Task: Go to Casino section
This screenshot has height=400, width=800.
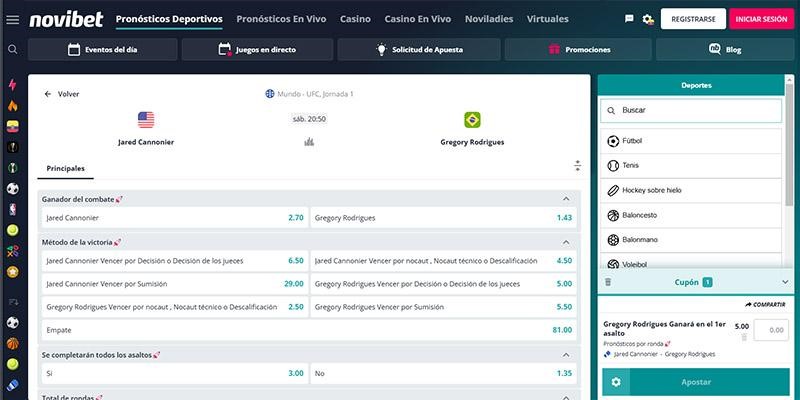Action: [355, 19]
